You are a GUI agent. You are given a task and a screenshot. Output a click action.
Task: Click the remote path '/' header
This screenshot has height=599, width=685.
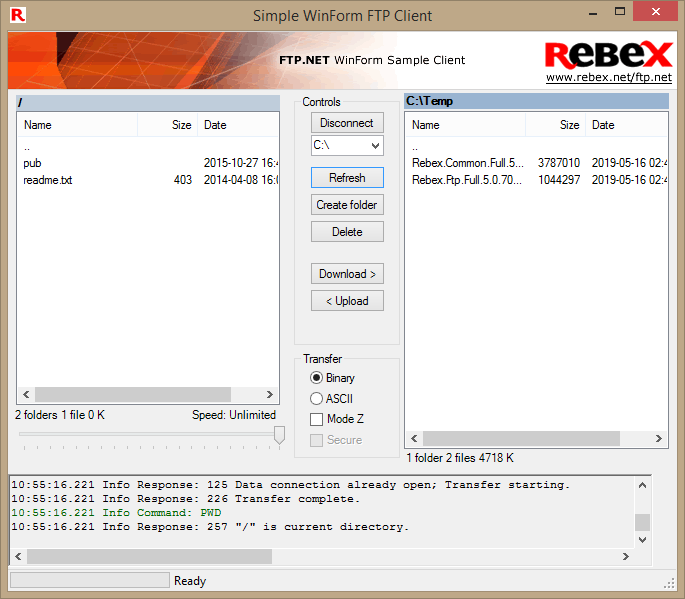(148, 103)
